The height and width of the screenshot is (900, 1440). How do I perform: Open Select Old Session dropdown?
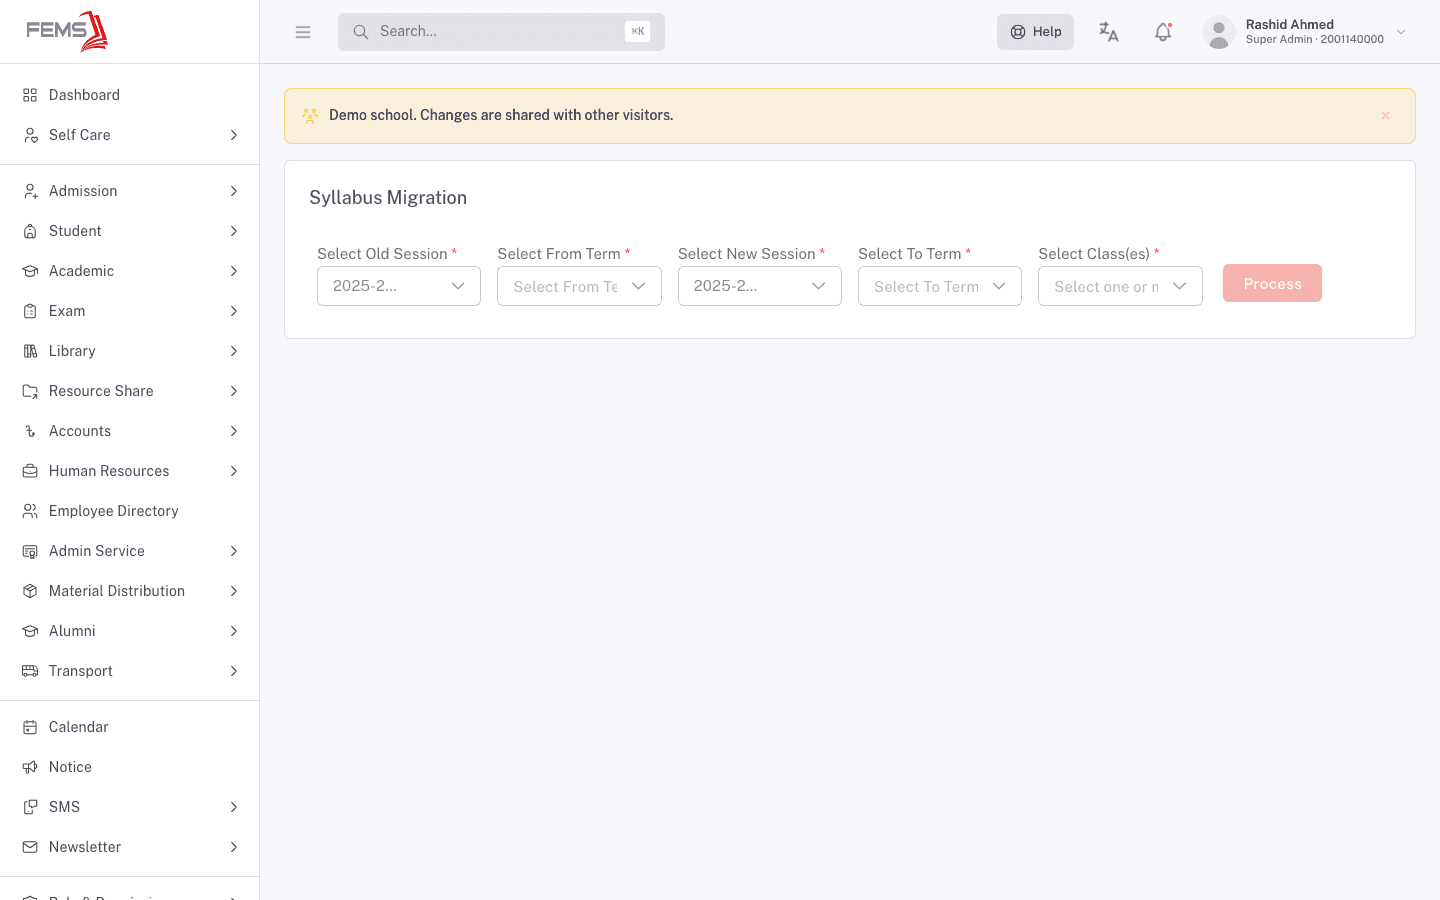(x=399, y=286)
